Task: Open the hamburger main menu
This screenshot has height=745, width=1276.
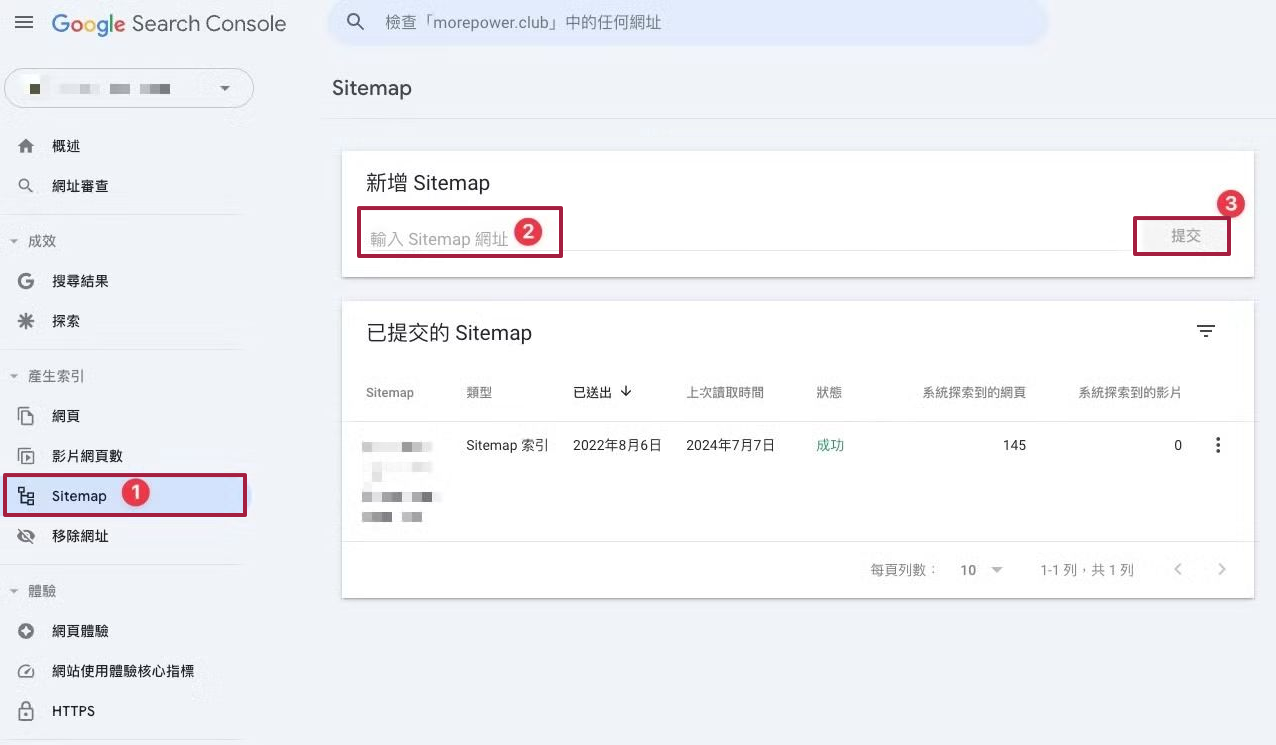Action: [24, 23]
